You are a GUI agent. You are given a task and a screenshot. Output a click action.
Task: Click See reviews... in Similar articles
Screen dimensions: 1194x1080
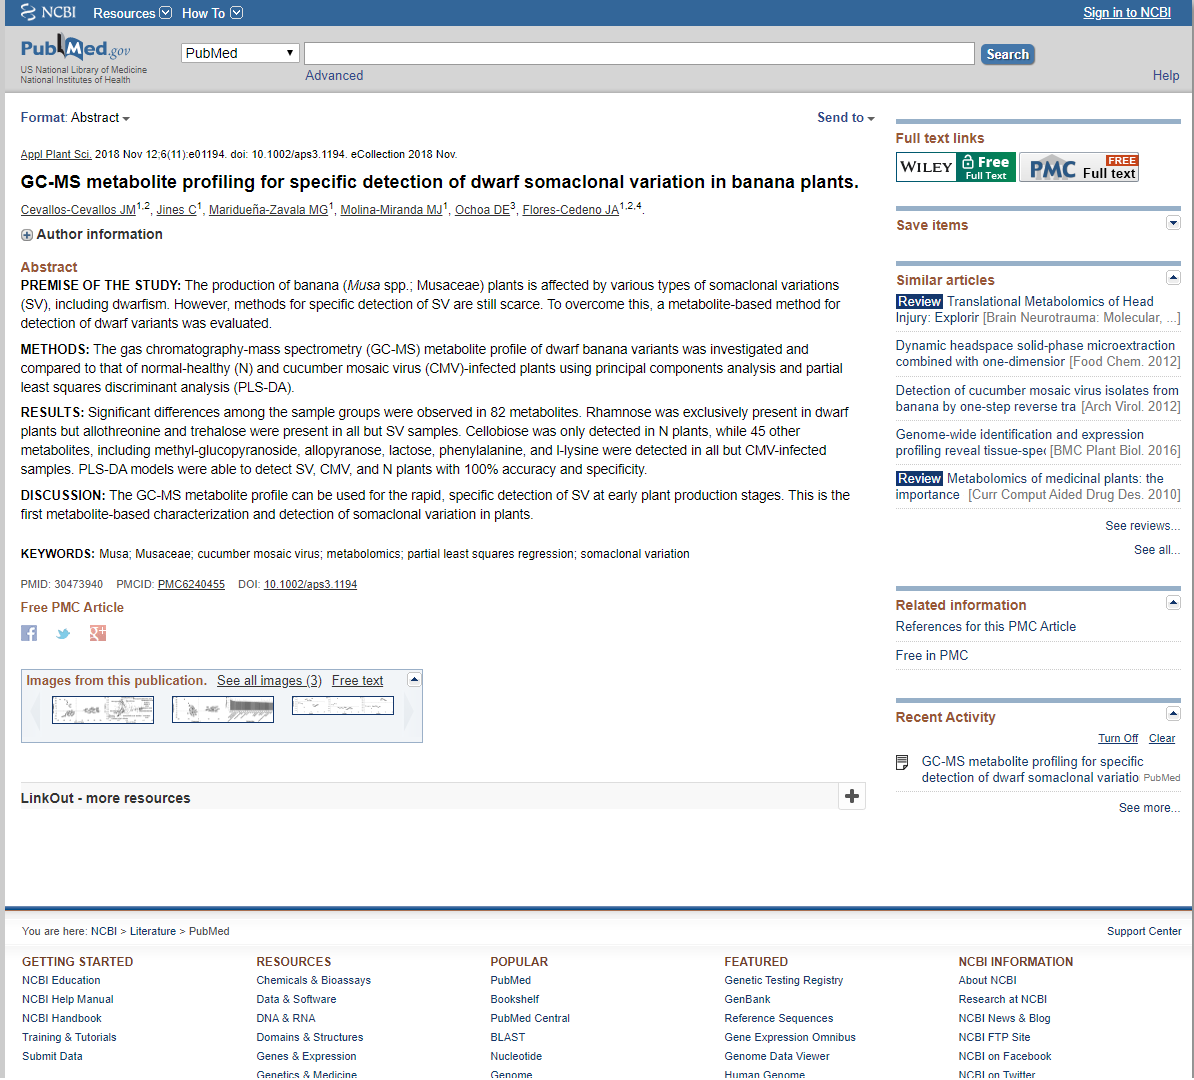click(x=1142, y=526)
